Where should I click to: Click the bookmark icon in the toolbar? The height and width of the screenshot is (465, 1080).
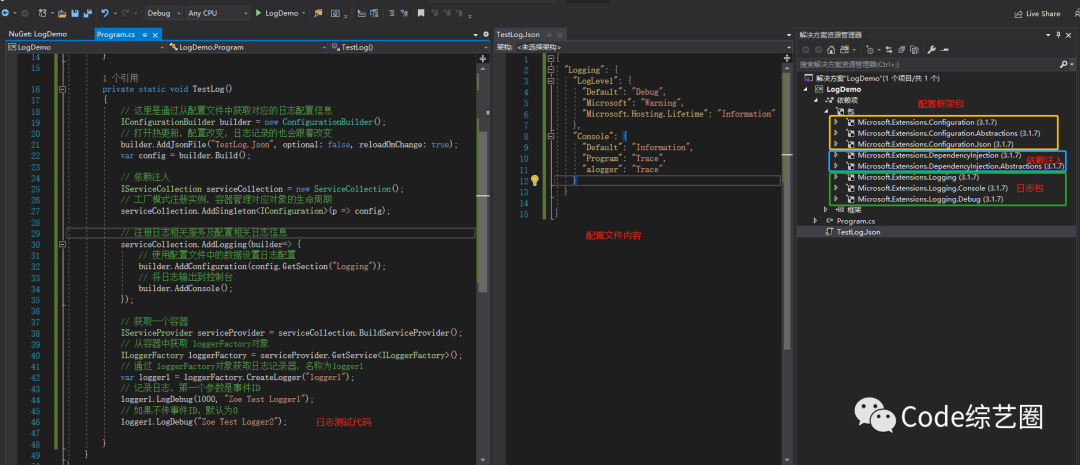[421, 13]
